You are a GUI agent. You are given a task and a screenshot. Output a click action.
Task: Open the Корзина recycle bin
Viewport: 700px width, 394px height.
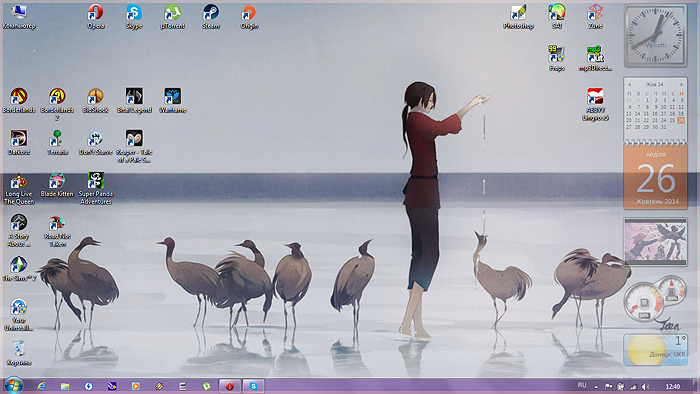19,353
